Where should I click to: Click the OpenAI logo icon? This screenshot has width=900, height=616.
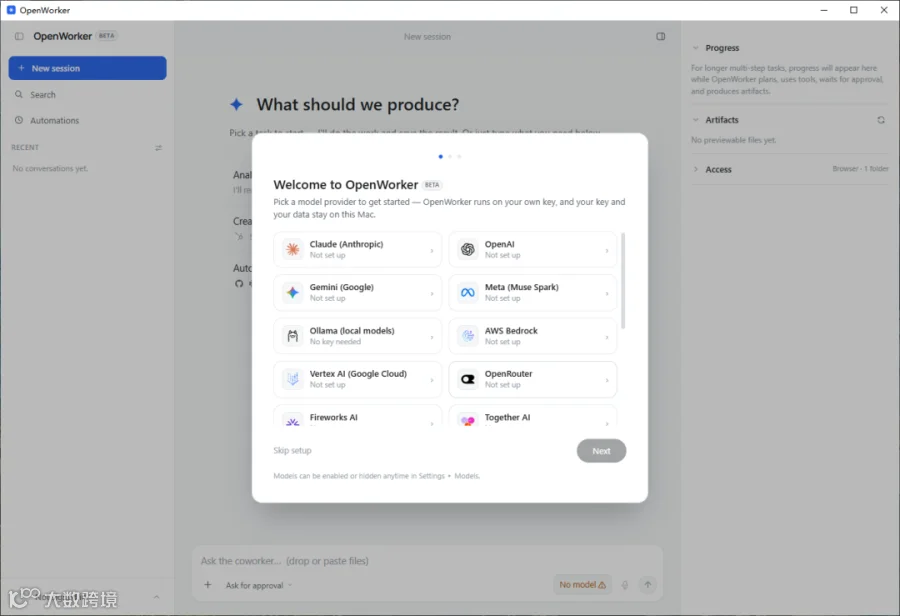(468, 249)
